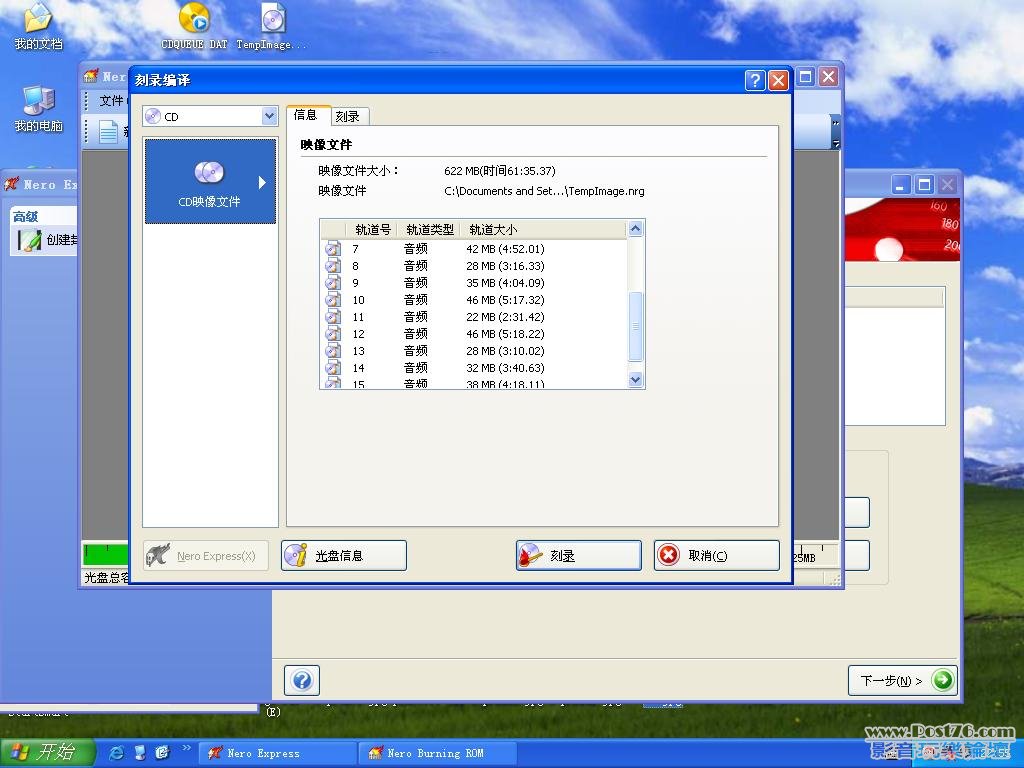Select track 8 audio icon

[333, 266]
